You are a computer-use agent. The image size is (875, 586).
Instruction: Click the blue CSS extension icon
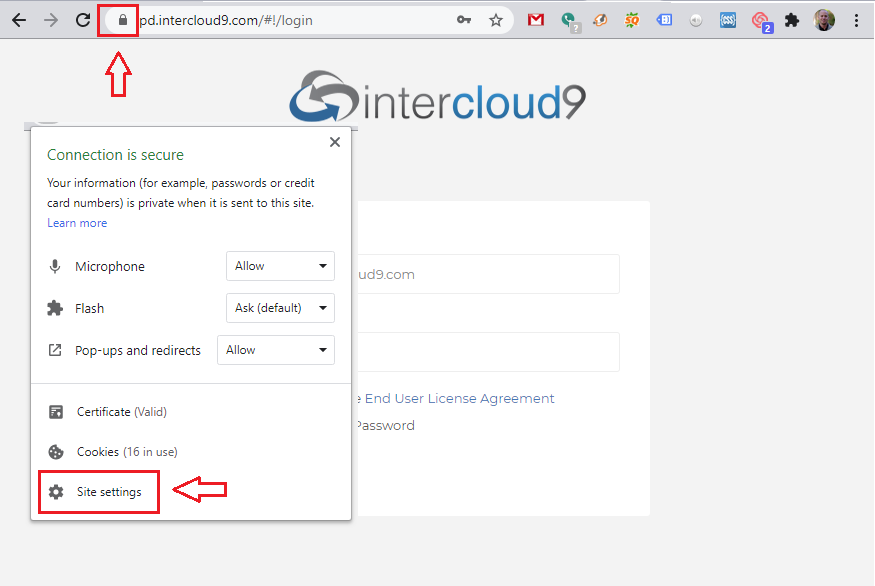coord(728,21)
